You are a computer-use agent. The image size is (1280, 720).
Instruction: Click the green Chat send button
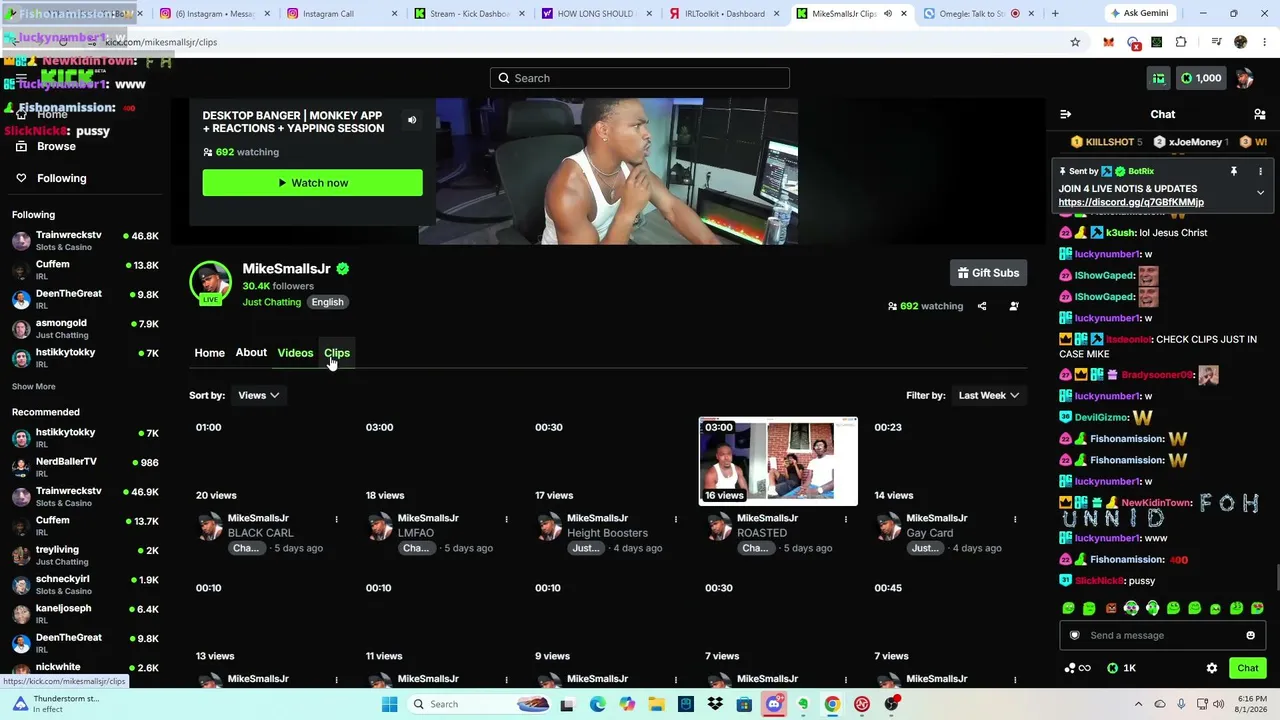[x=1248, y=668]
